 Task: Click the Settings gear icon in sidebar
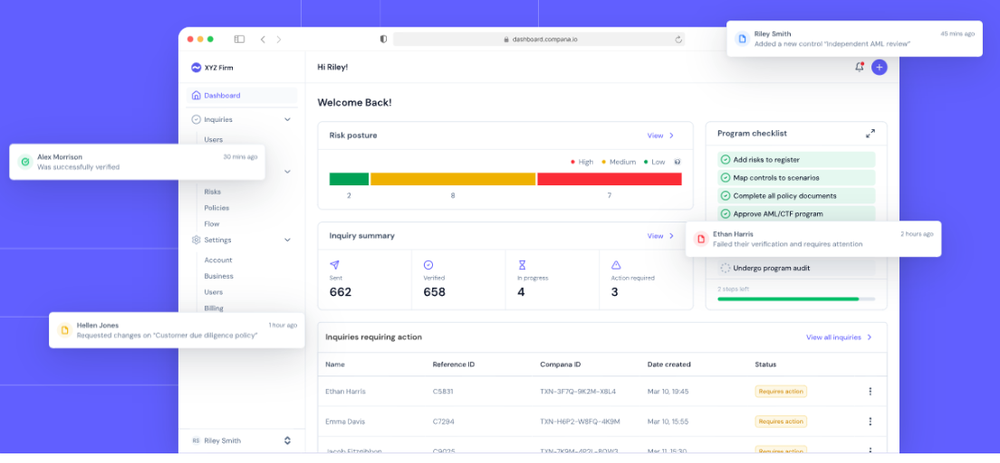[196, 240]
